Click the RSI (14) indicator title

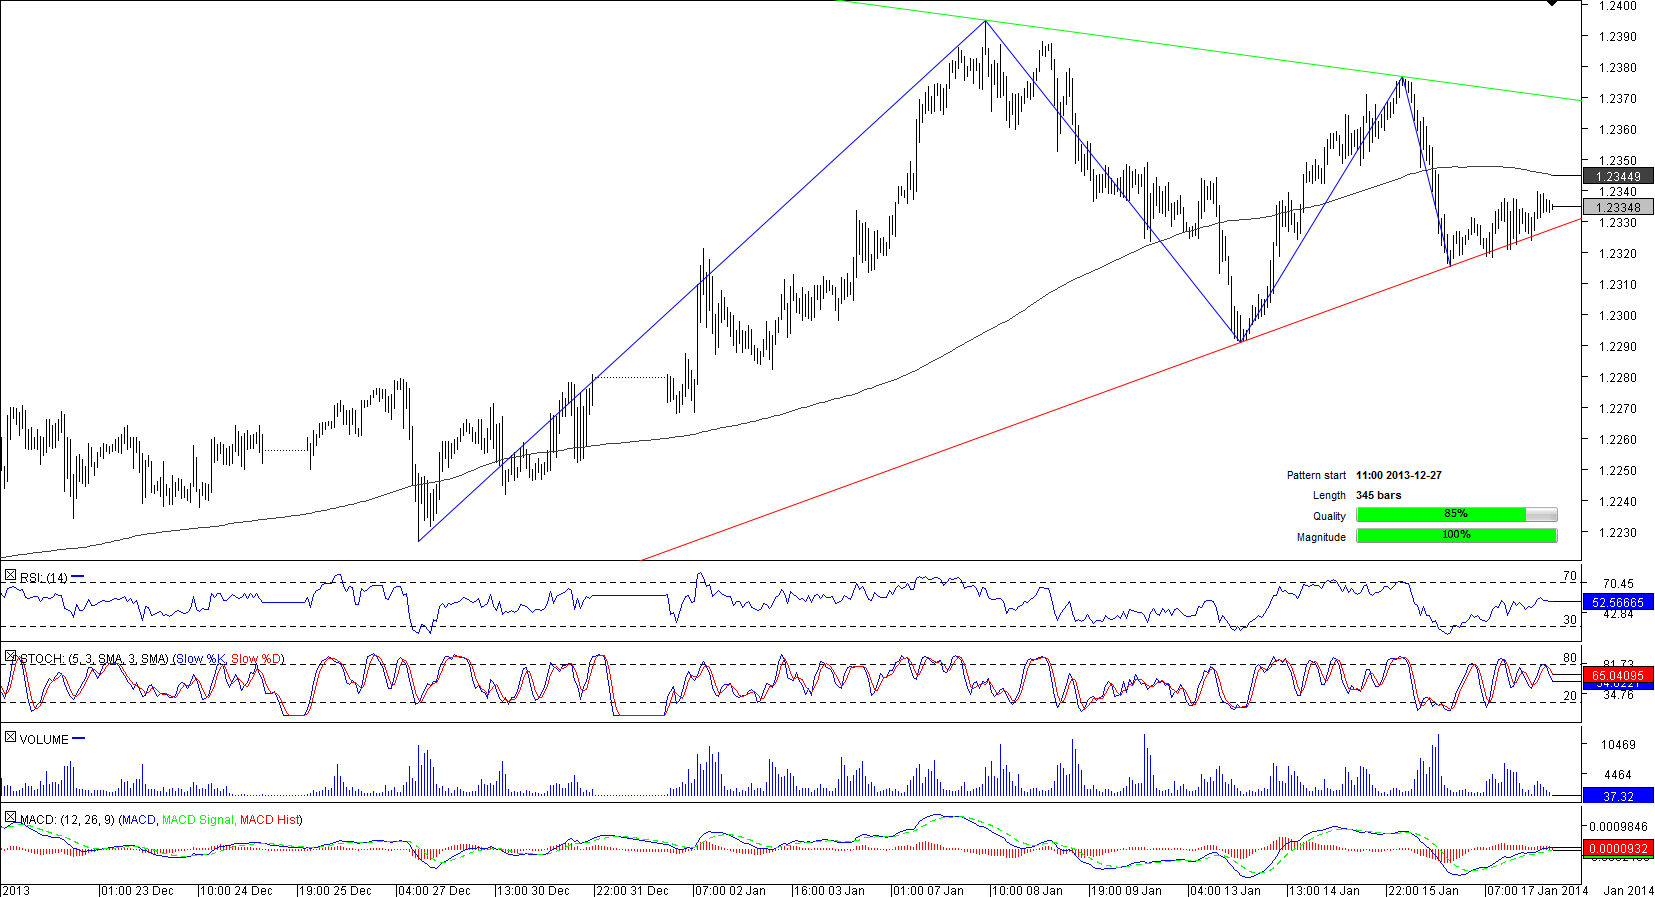coord(44,578)
